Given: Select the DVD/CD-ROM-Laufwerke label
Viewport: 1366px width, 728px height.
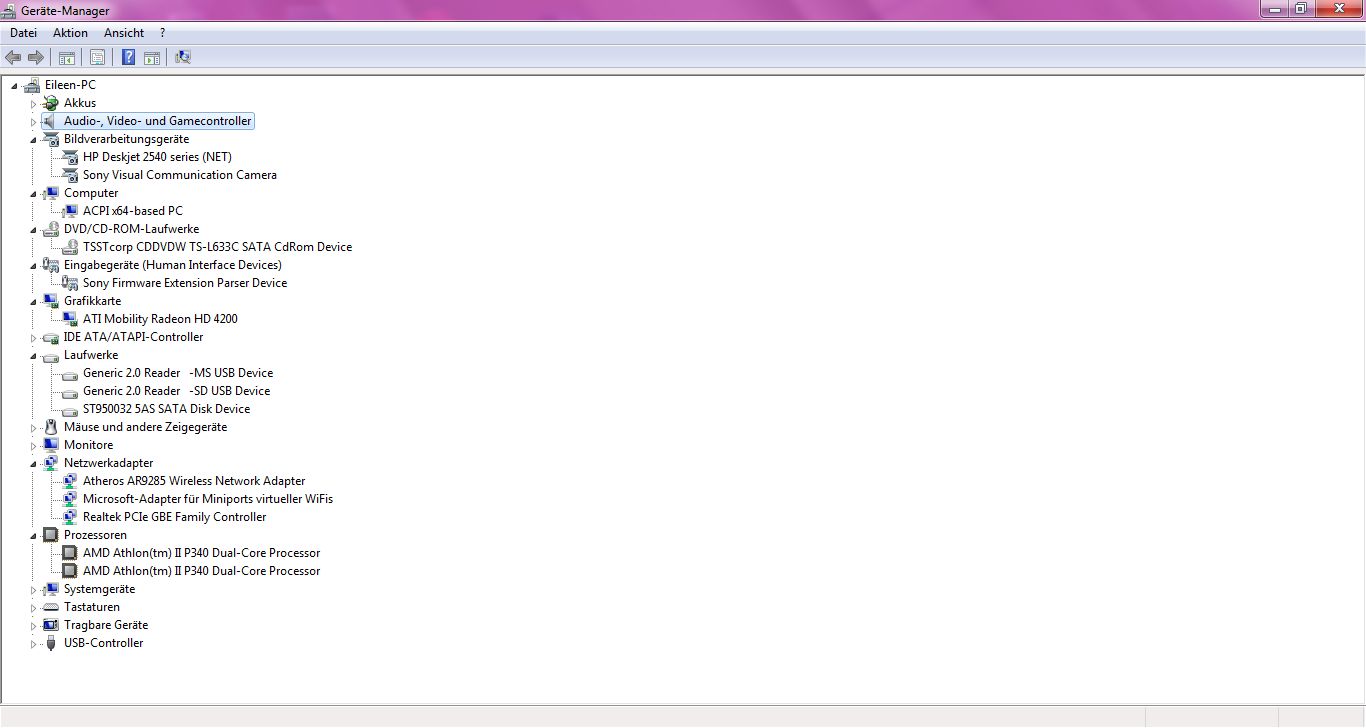Looking at the screenshot, I should (x=131, y=229).
